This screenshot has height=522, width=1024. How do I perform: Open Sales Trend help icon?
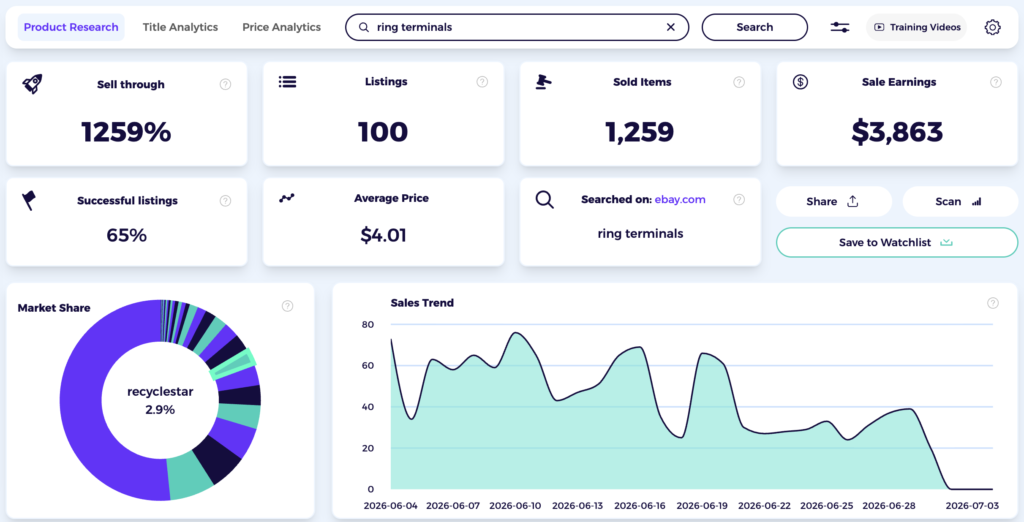993,302
